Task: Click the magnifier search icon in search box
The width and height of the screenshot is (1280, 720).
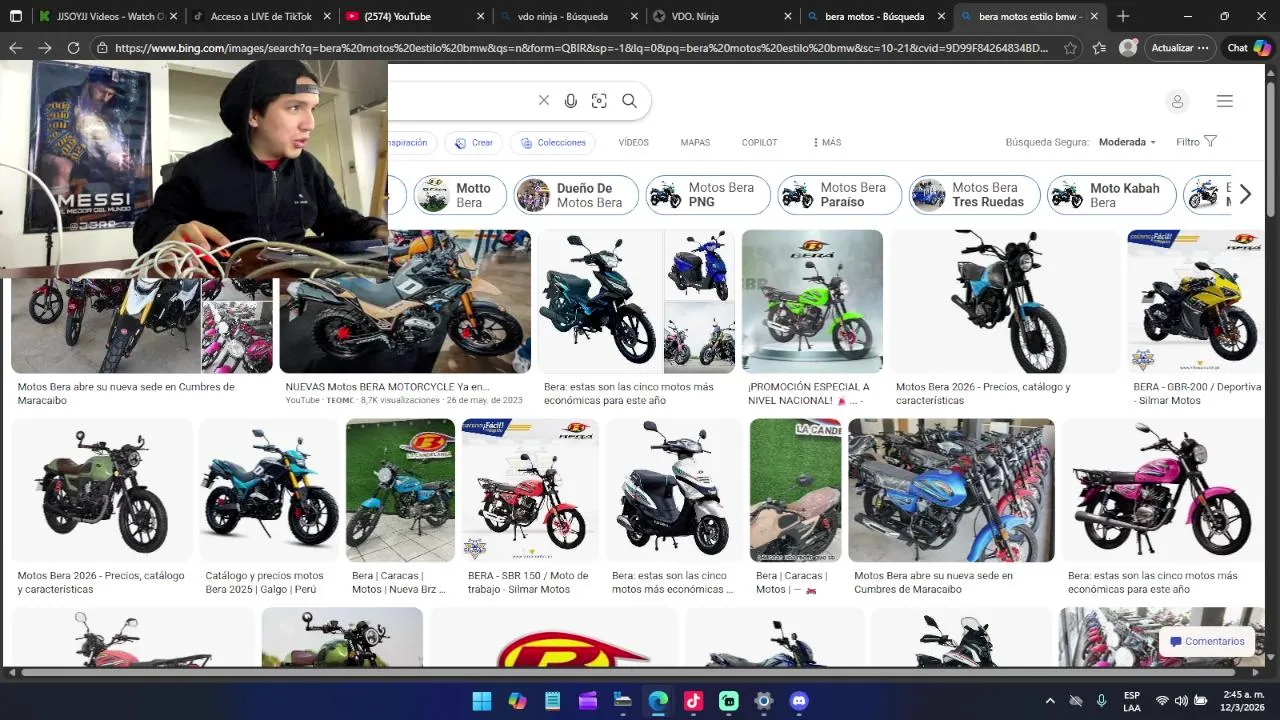Action: click(x=629, y=101)
